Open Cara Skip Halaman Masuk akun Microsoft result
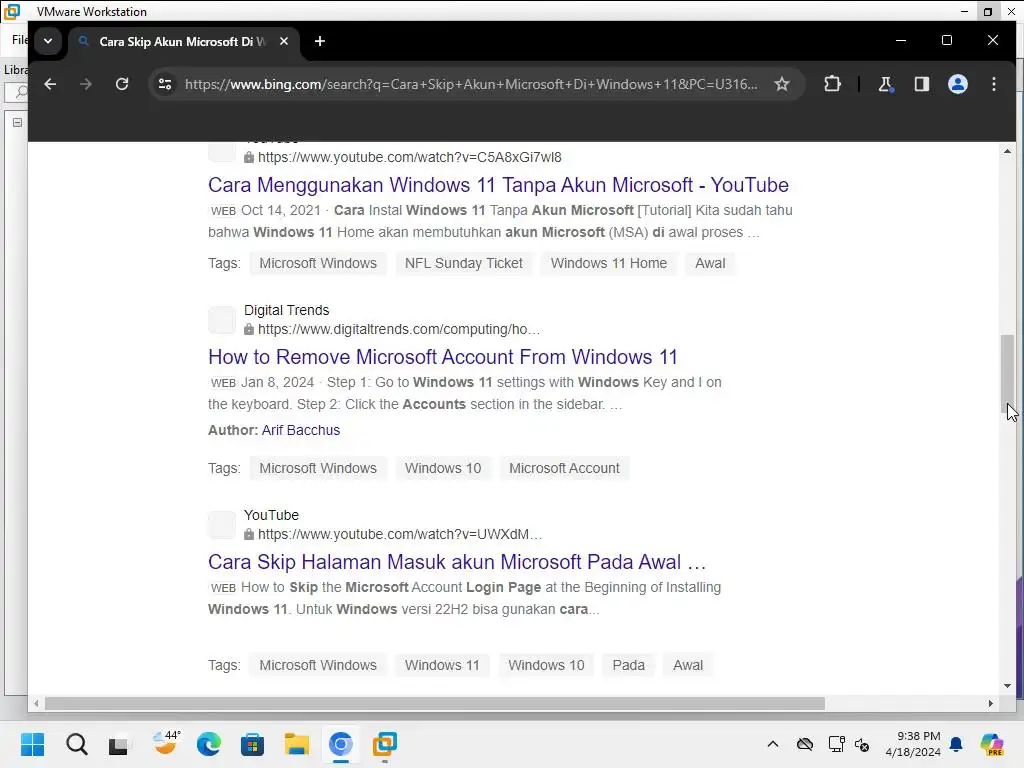 457,562
